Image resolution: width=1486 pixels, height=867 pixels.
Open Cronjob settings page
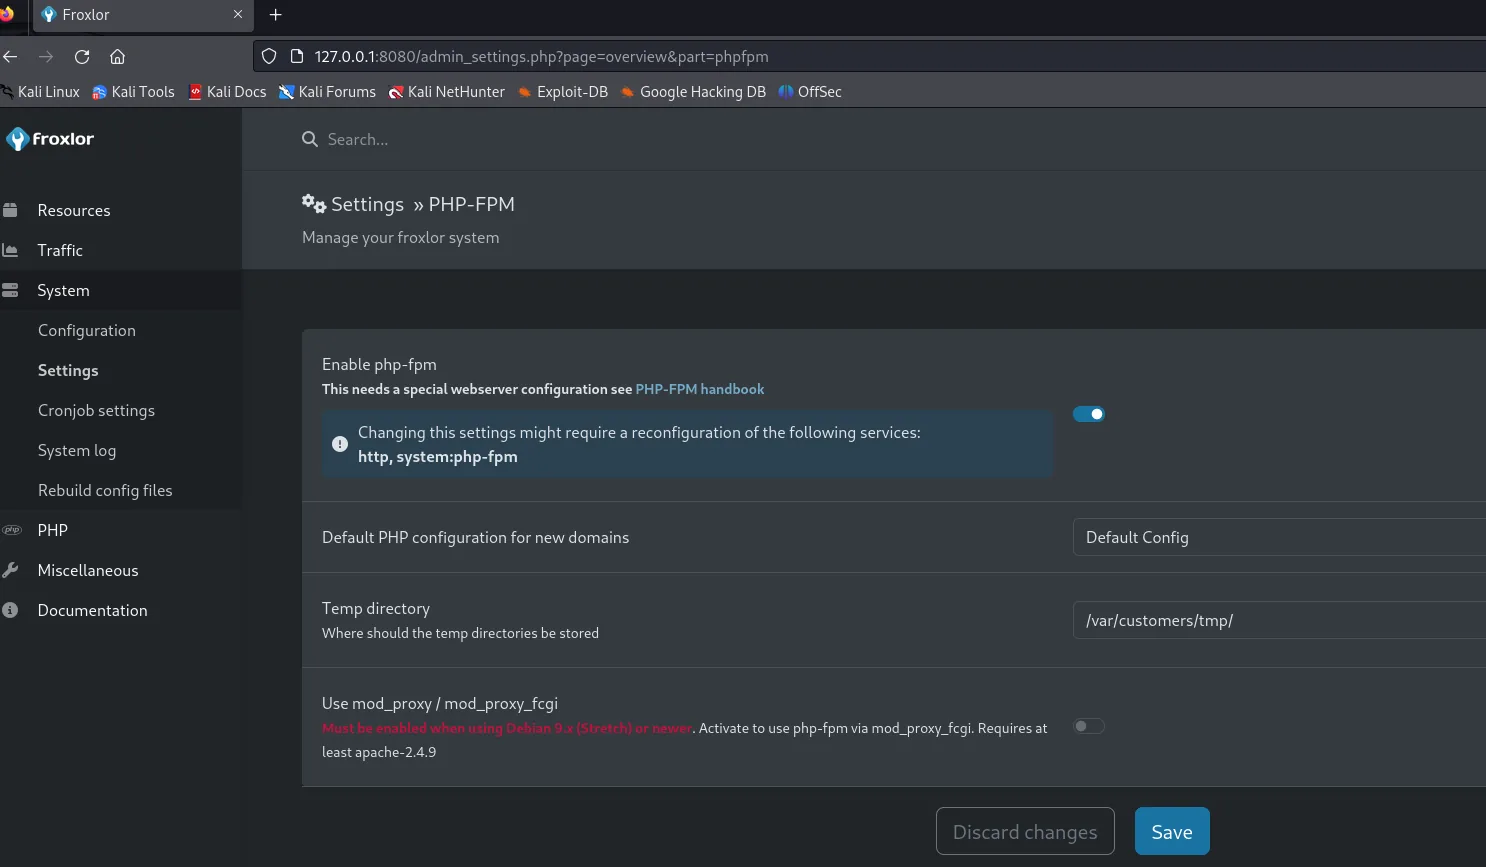tap(96, 410)
